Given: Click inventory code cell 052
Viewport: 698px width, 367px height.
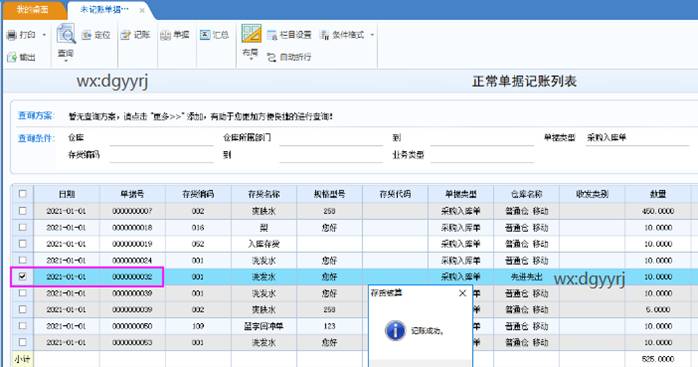Looking at the screenshot, I should (198, 244).
